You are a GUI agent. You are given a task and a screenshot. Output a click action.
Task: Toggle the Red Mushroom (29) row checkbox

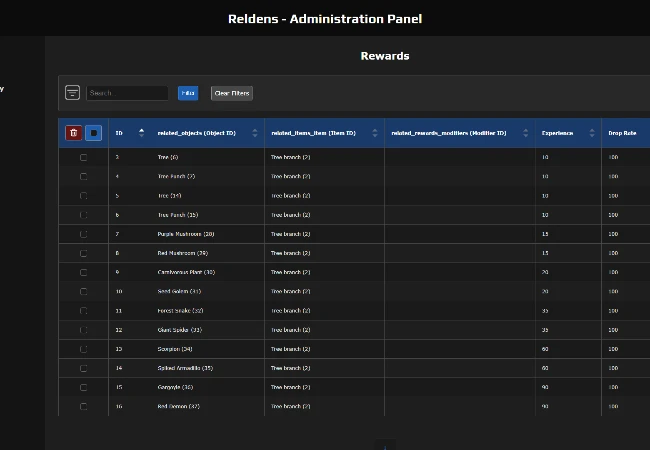click(x=83, y=253)
